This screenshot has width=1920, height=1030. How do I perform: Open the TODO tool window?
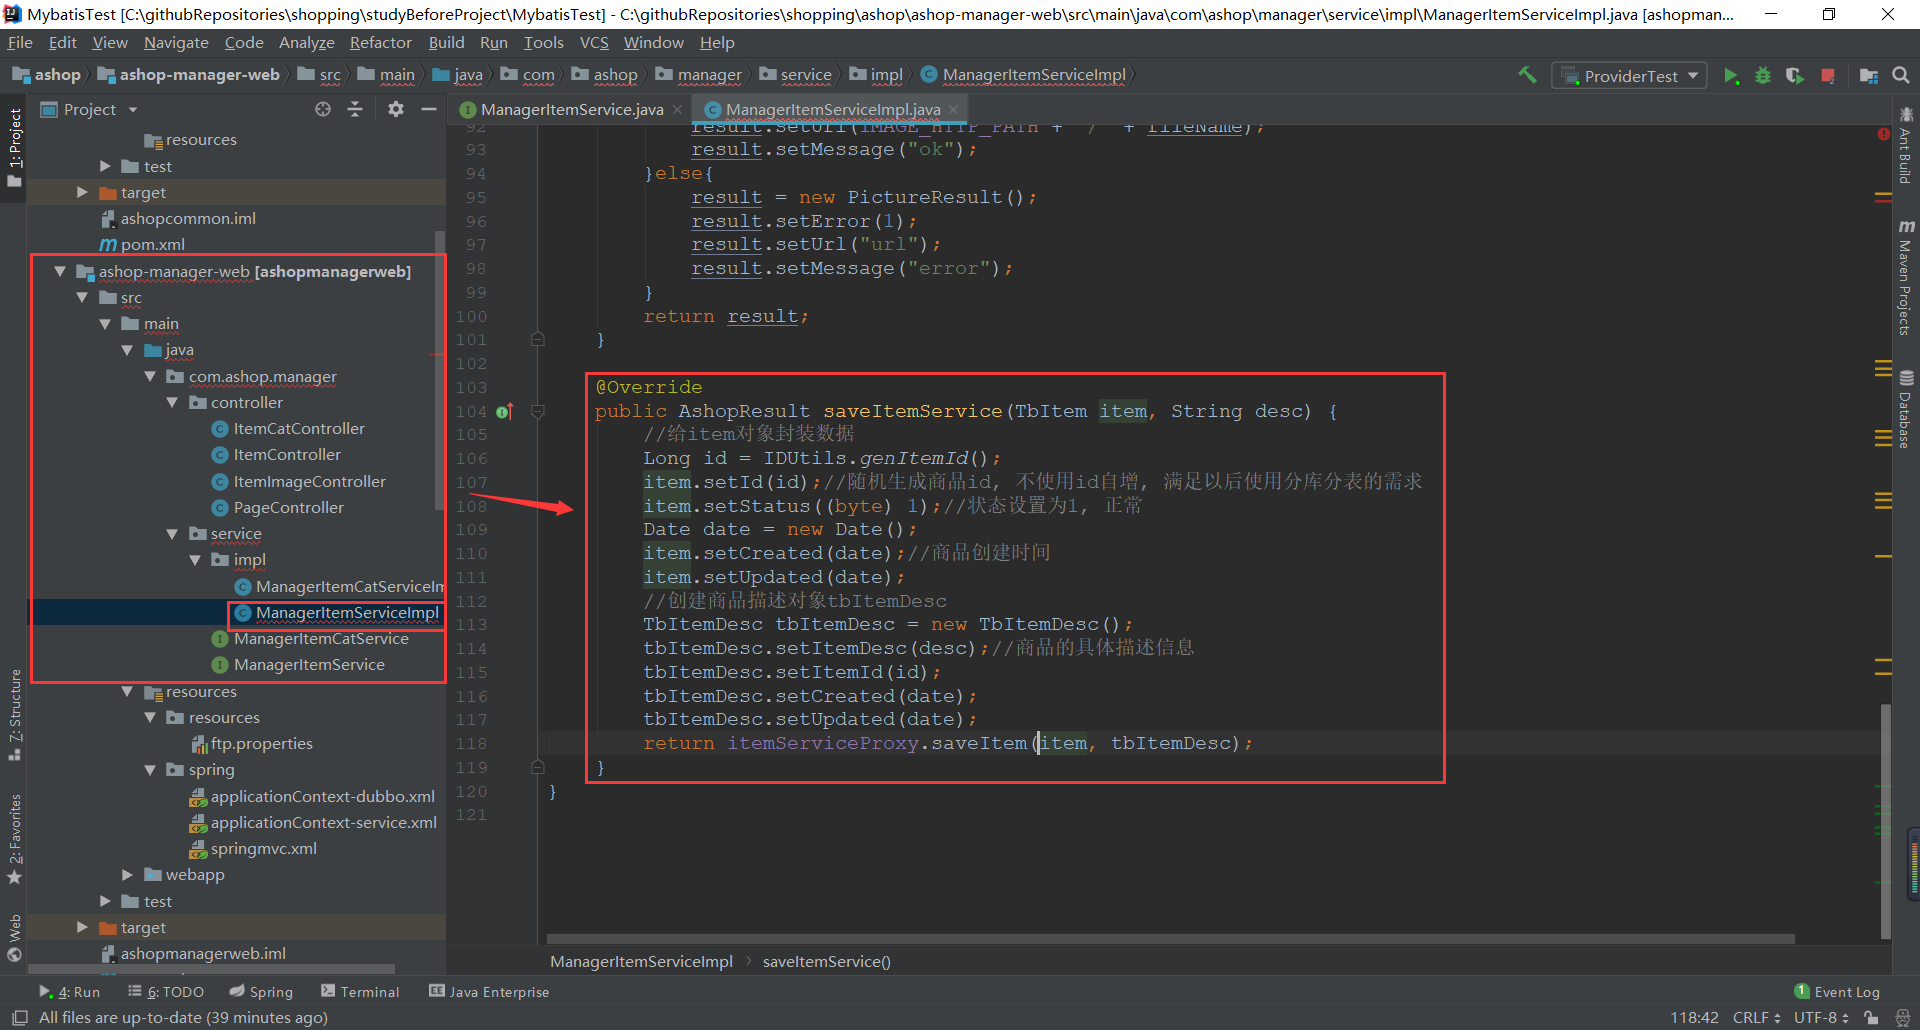pyautogui.click(x=166, y=992)
